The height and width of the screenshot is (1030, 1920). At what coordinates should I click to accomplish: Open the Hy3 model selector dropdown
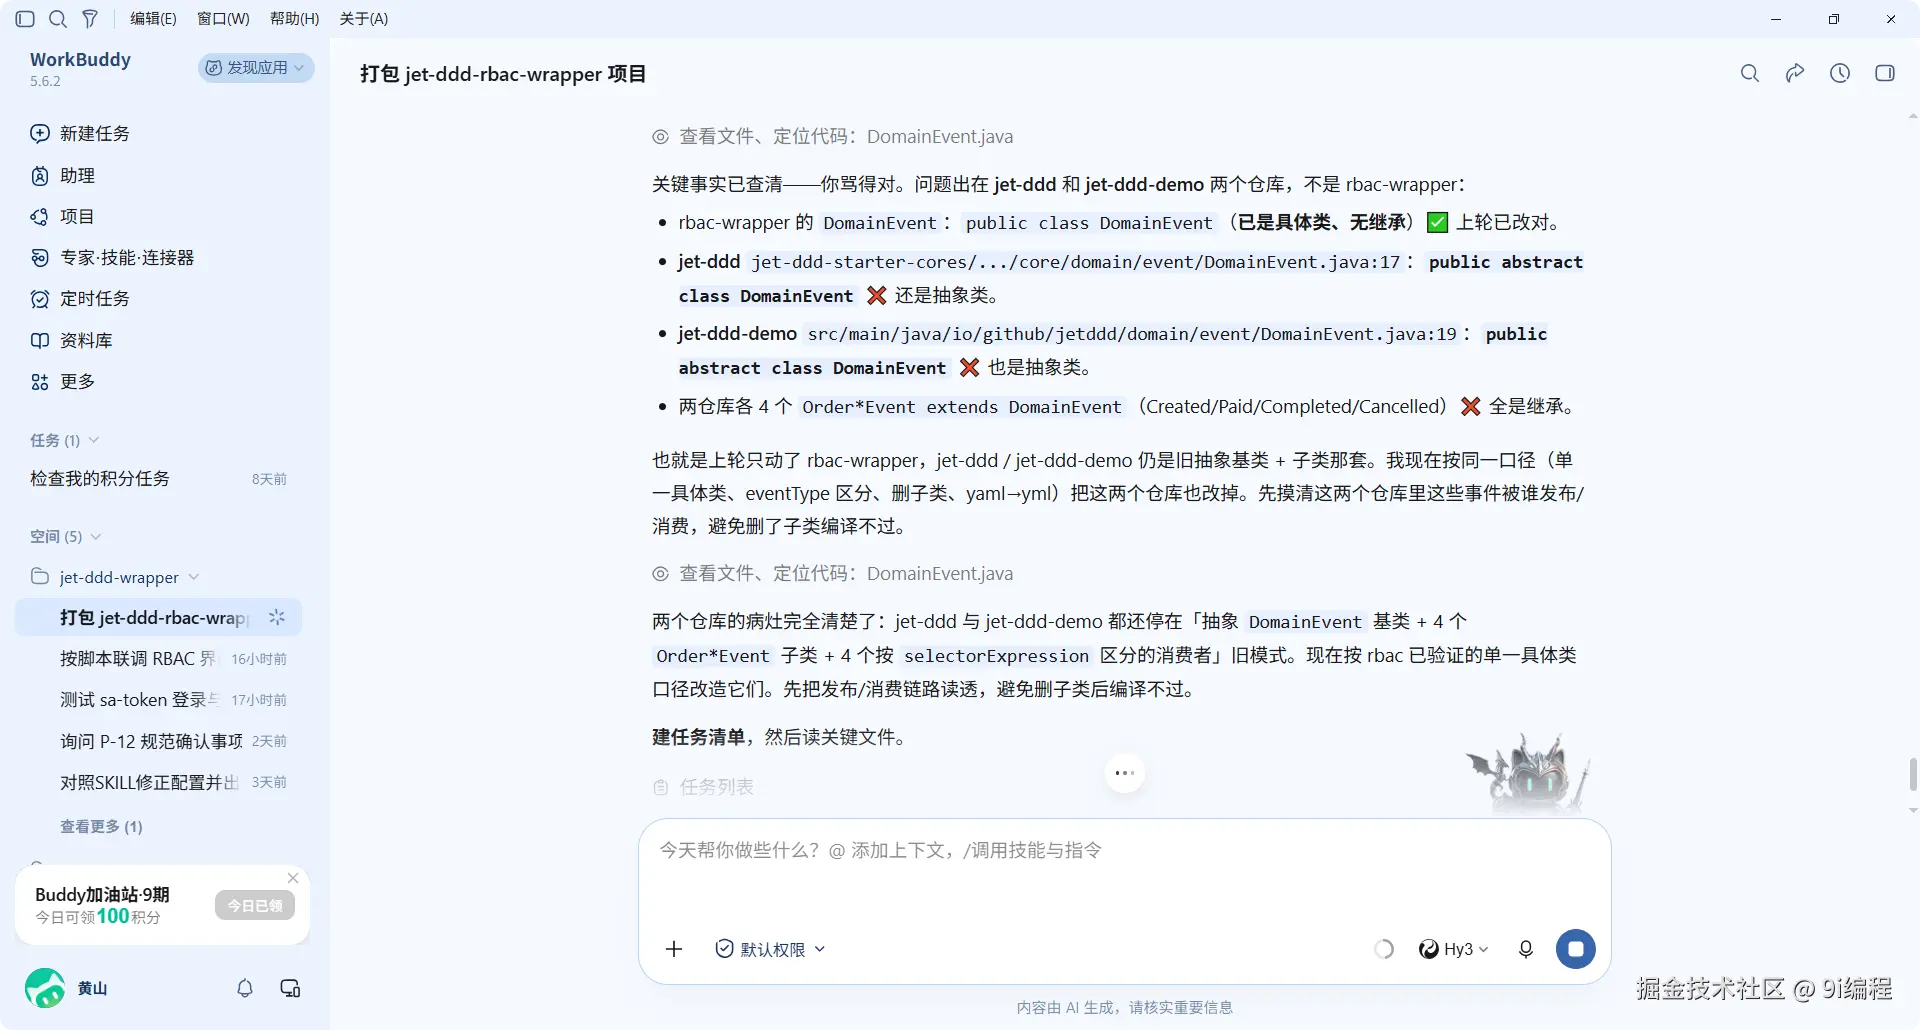tap(1454, 949)
